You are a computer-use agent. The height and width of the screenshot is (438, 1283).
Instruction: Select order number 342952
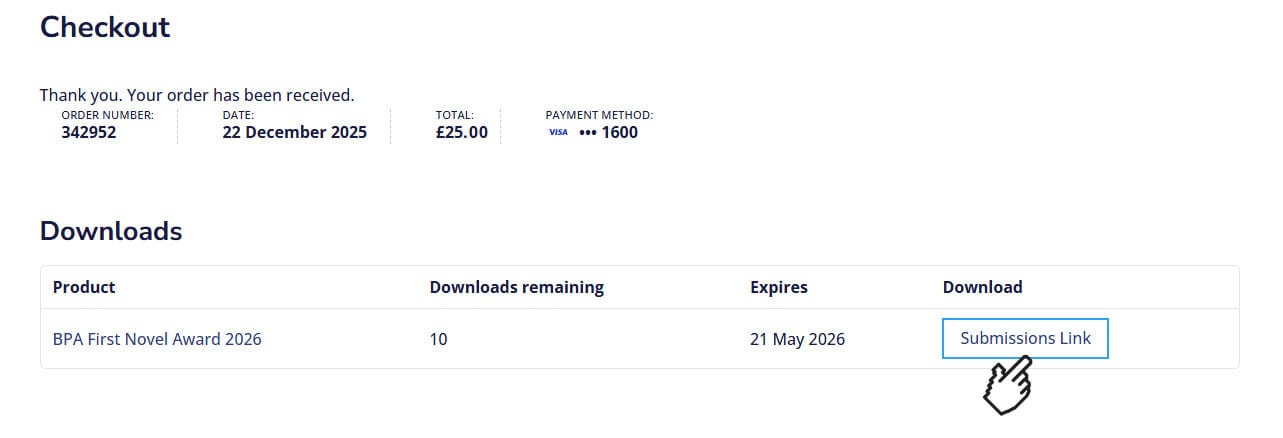(x=89, y=132)
